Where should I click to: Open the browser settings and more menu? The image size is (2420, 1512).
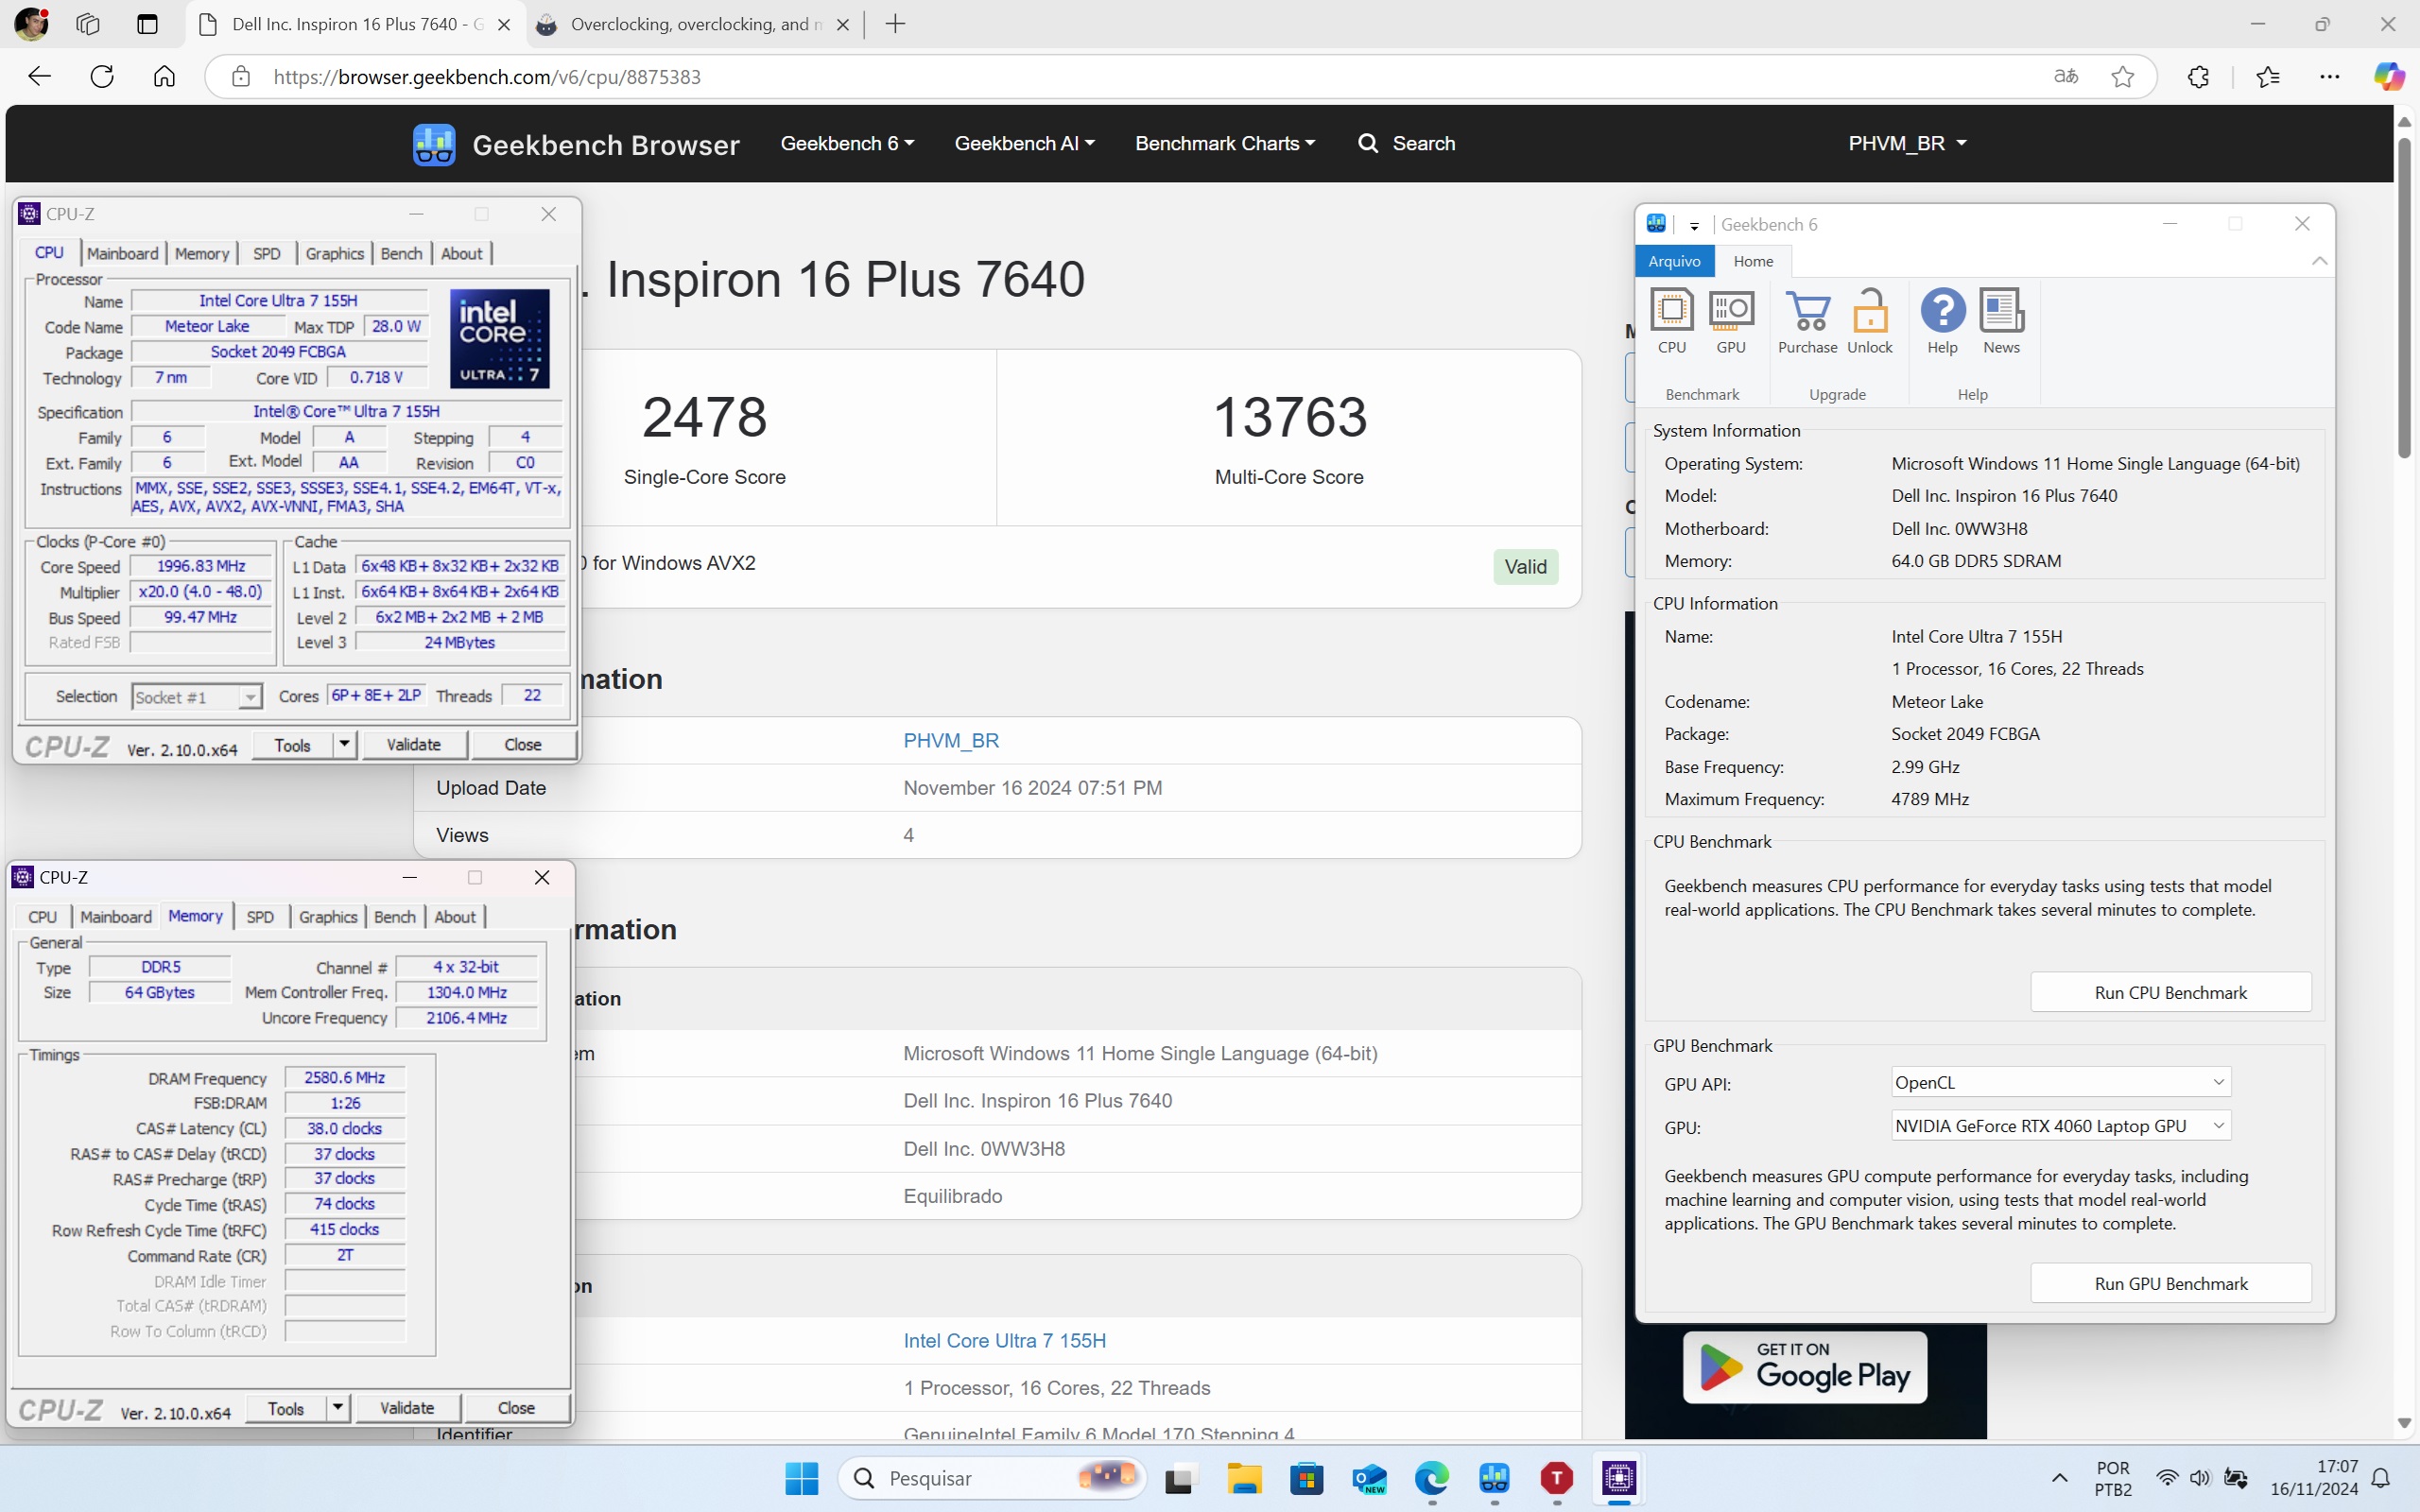[2329, 77]
